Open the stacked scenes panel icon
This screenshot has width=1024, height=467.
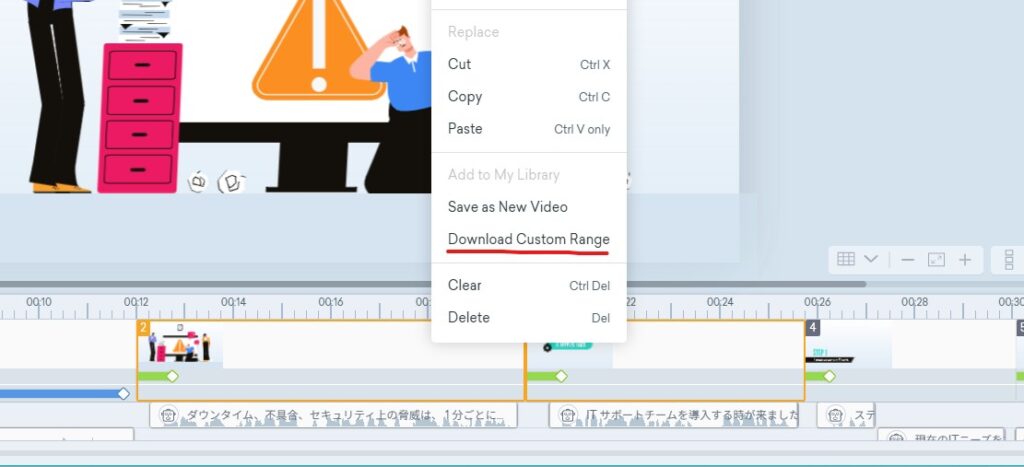tap(1007, 260)
